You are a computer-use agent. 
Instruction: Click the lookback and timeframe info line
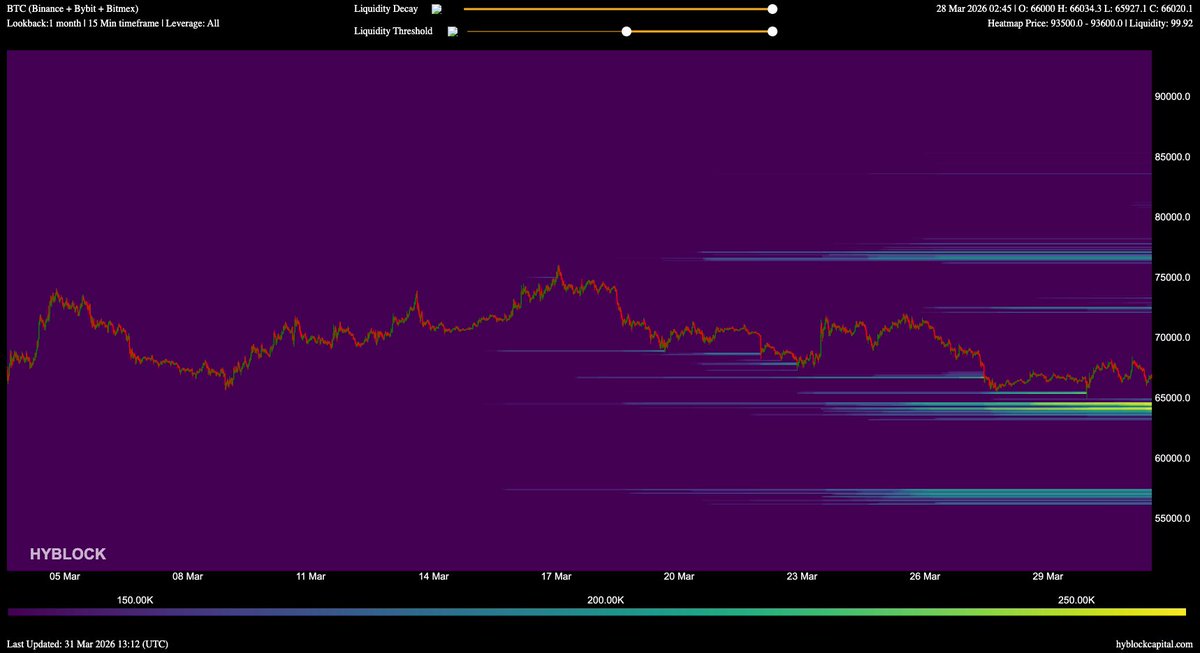pyautogui.click(x=113, y=22)
